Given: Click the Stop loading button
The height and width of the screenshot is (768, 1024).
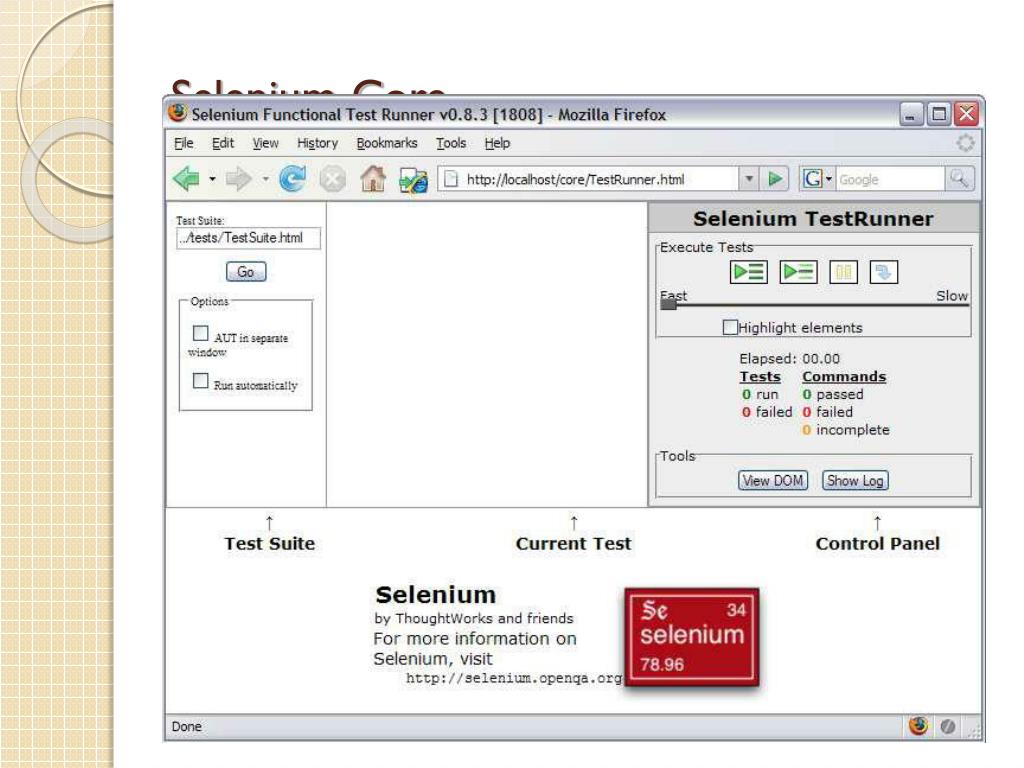Looking at the screenshot, I should 332,178.
